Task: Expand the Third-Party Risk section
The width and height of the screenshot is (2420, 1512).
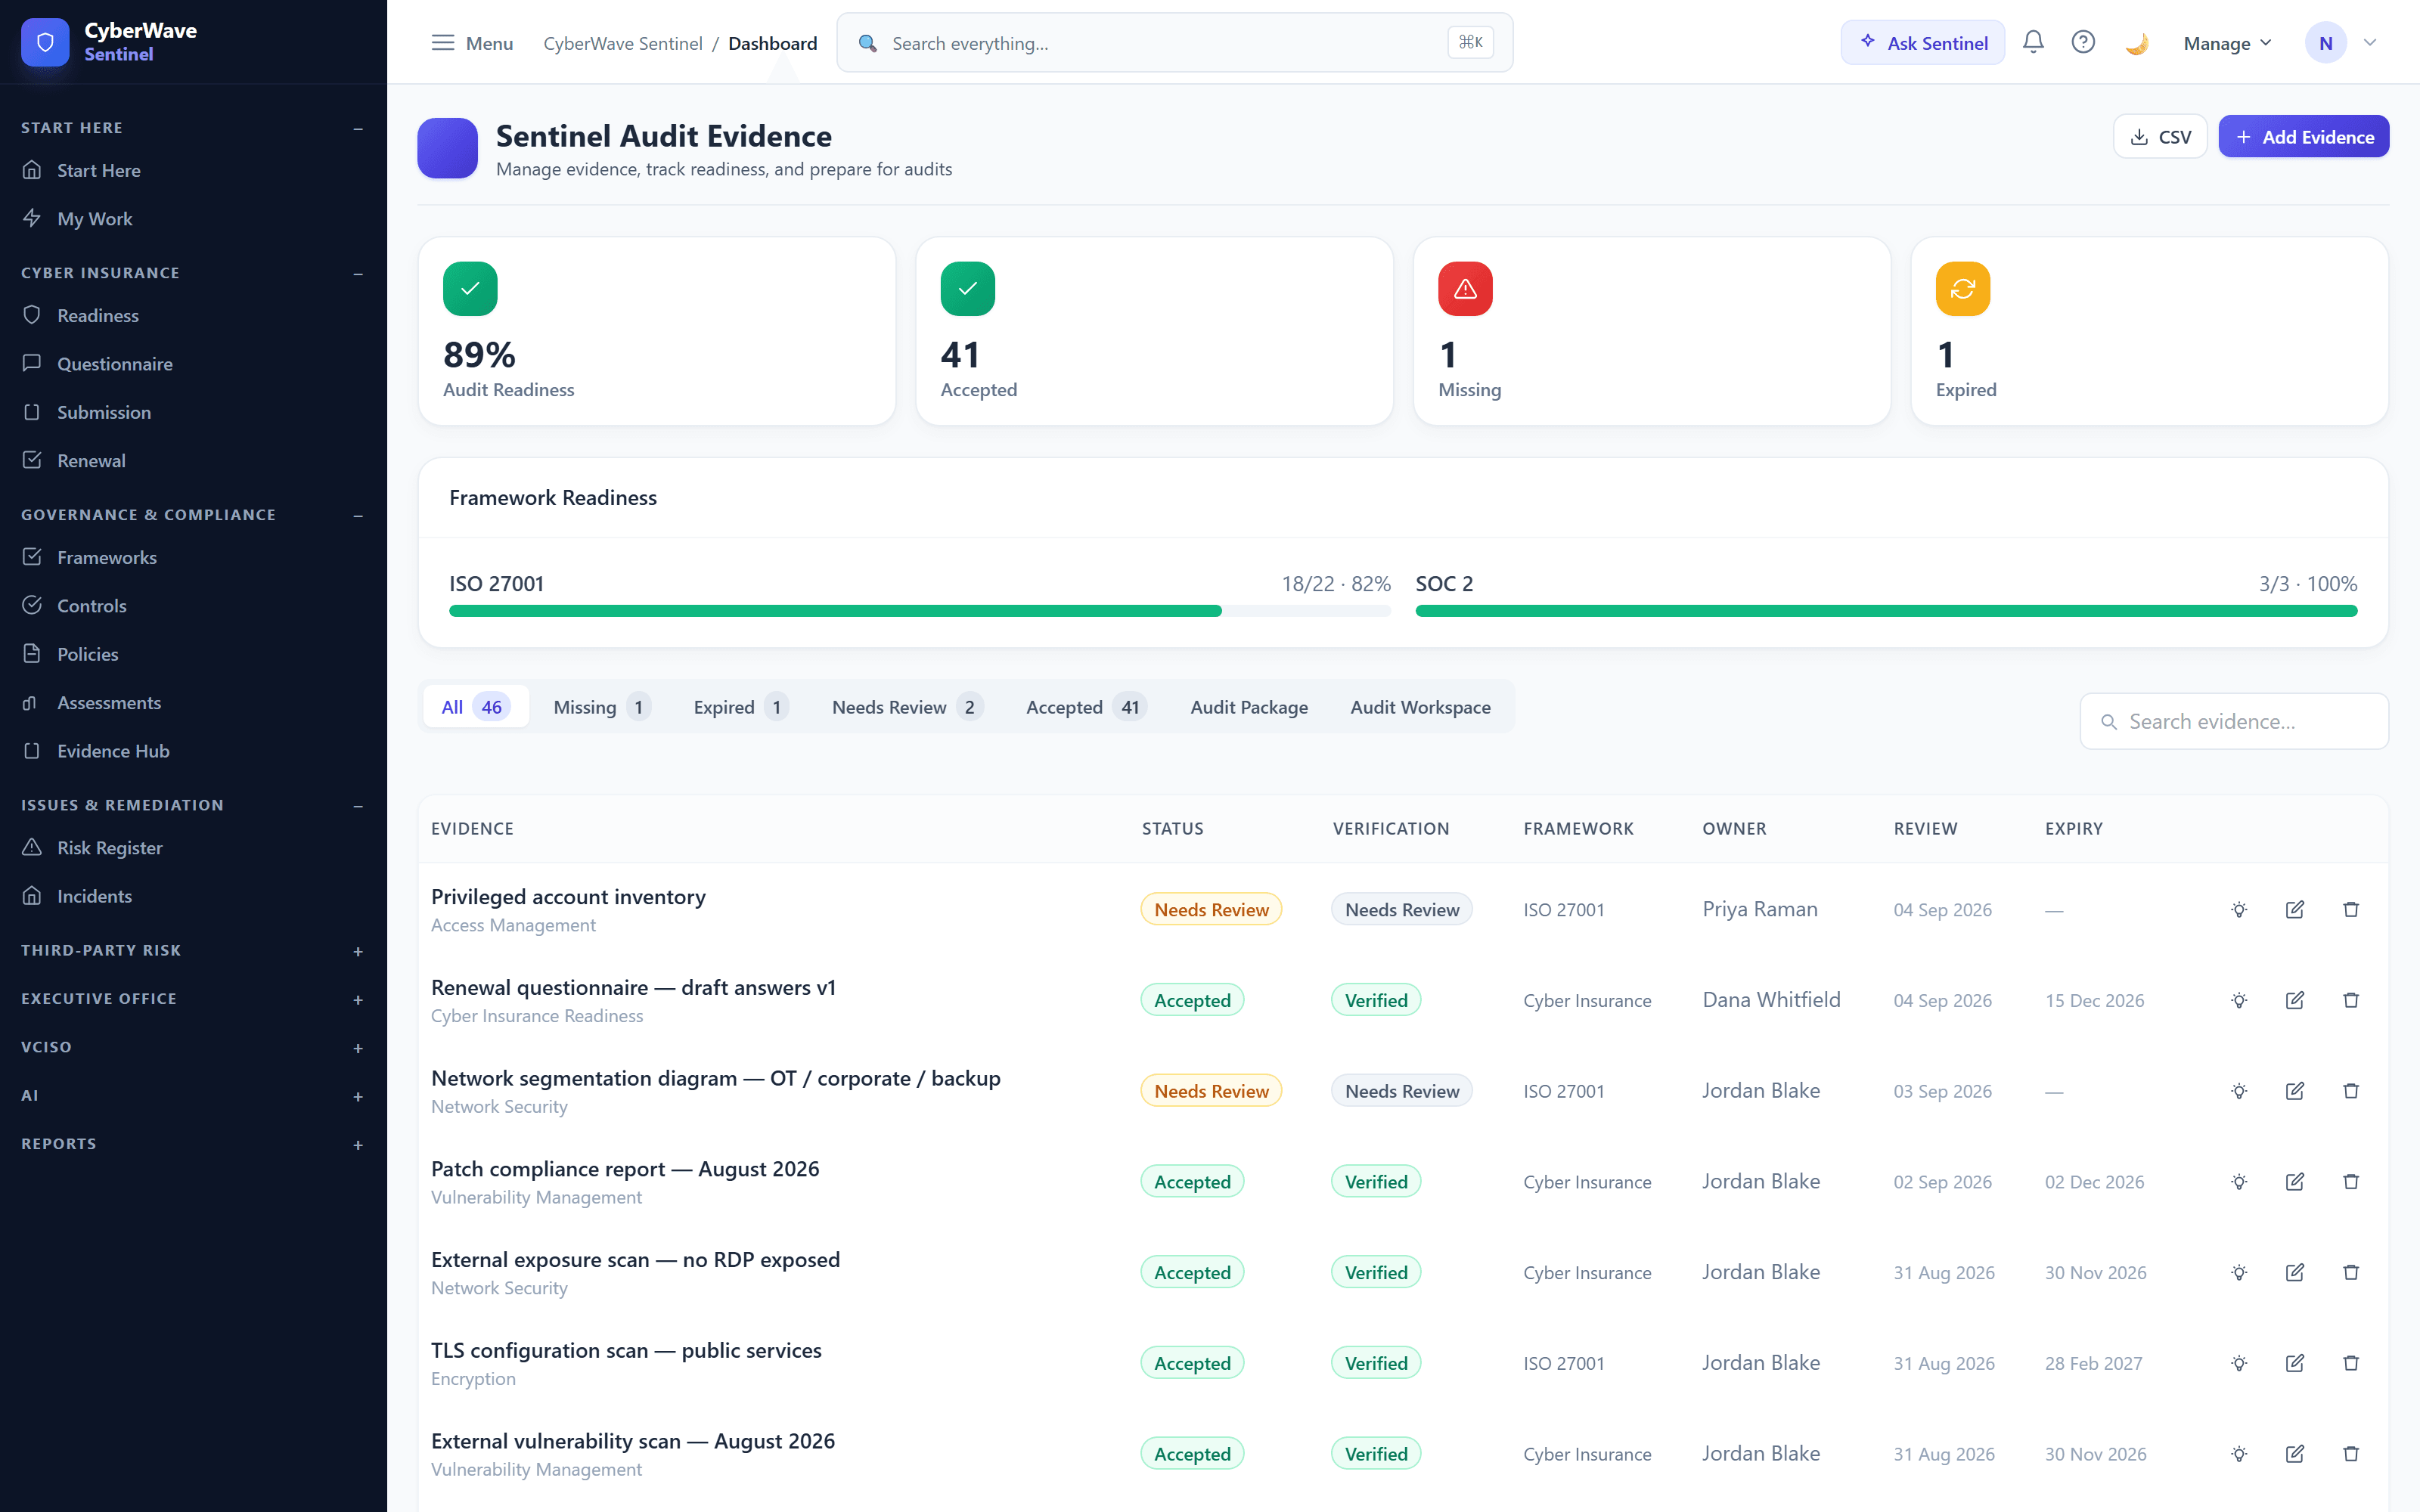Action: (x=358, y=951)
